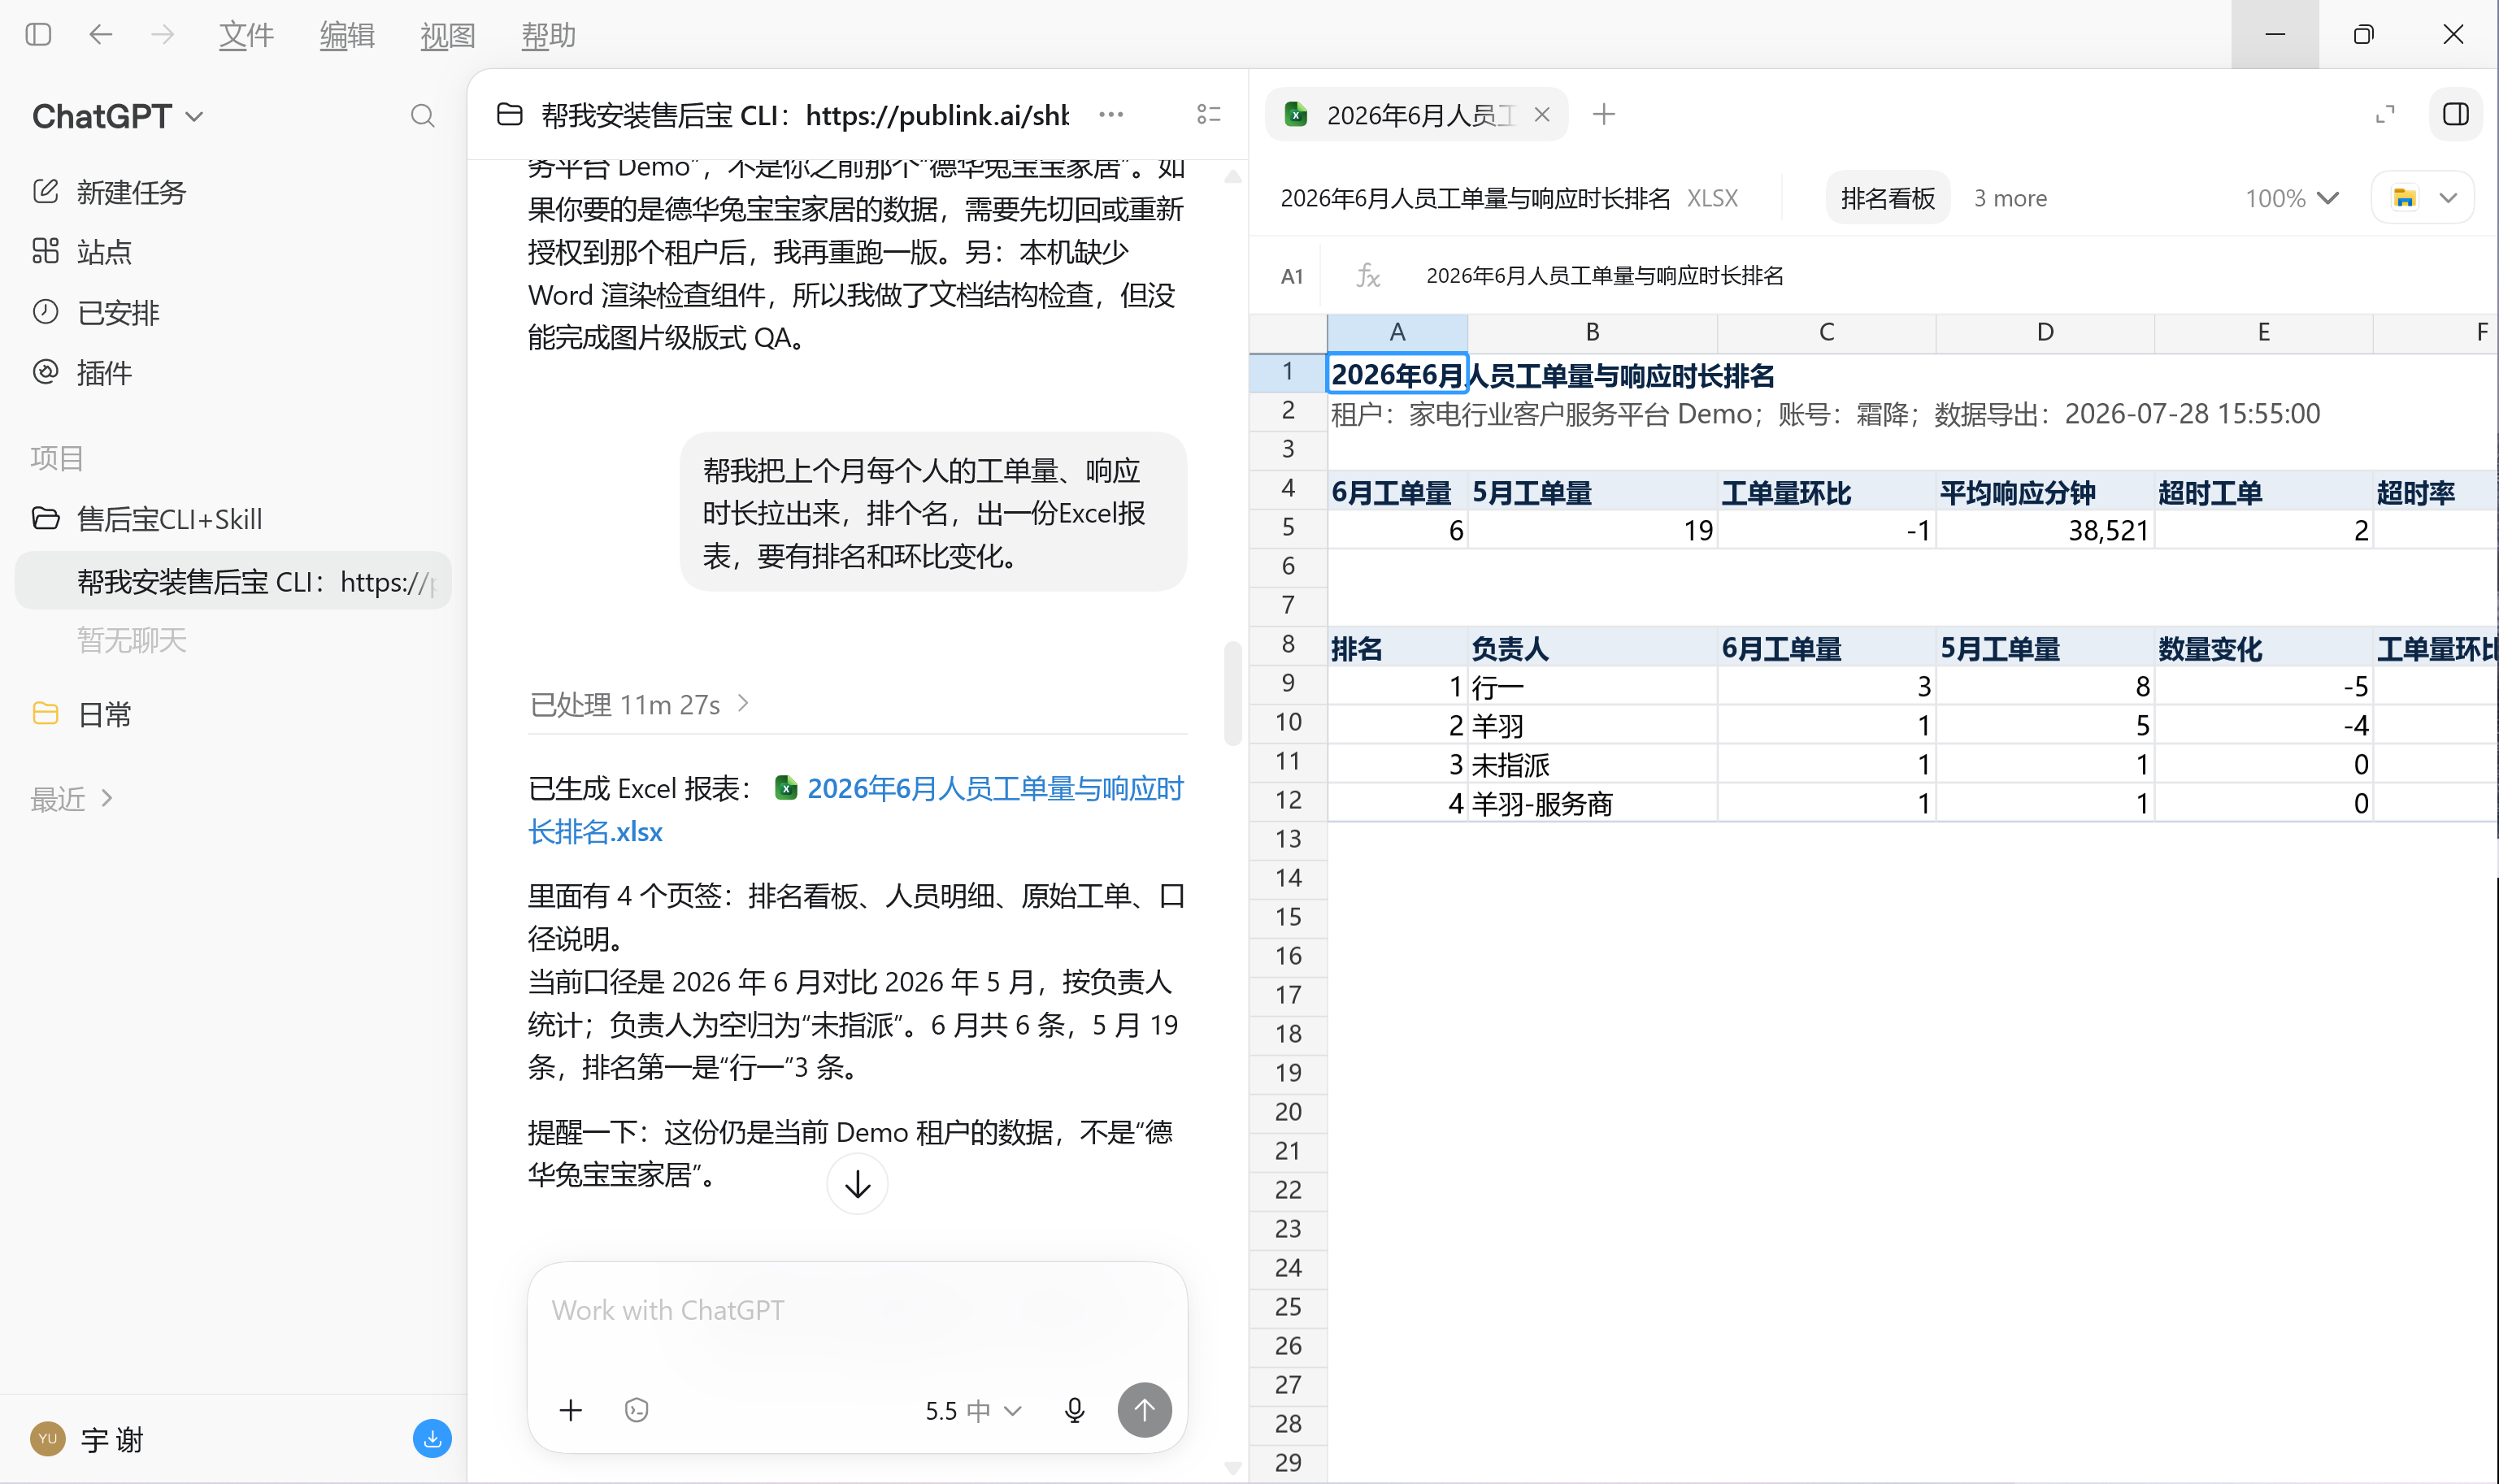Open the 2026年6月人员工单量与响应时长排名.xlsx link
Screen dimensions: 2499x1484
856,810
